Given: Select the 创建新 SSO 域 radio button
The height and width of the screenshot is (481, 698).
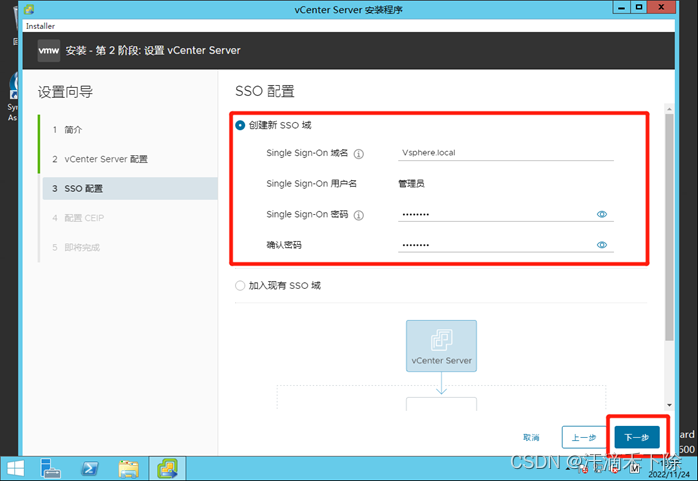Looking at the screenshot, I should [240, 125].
